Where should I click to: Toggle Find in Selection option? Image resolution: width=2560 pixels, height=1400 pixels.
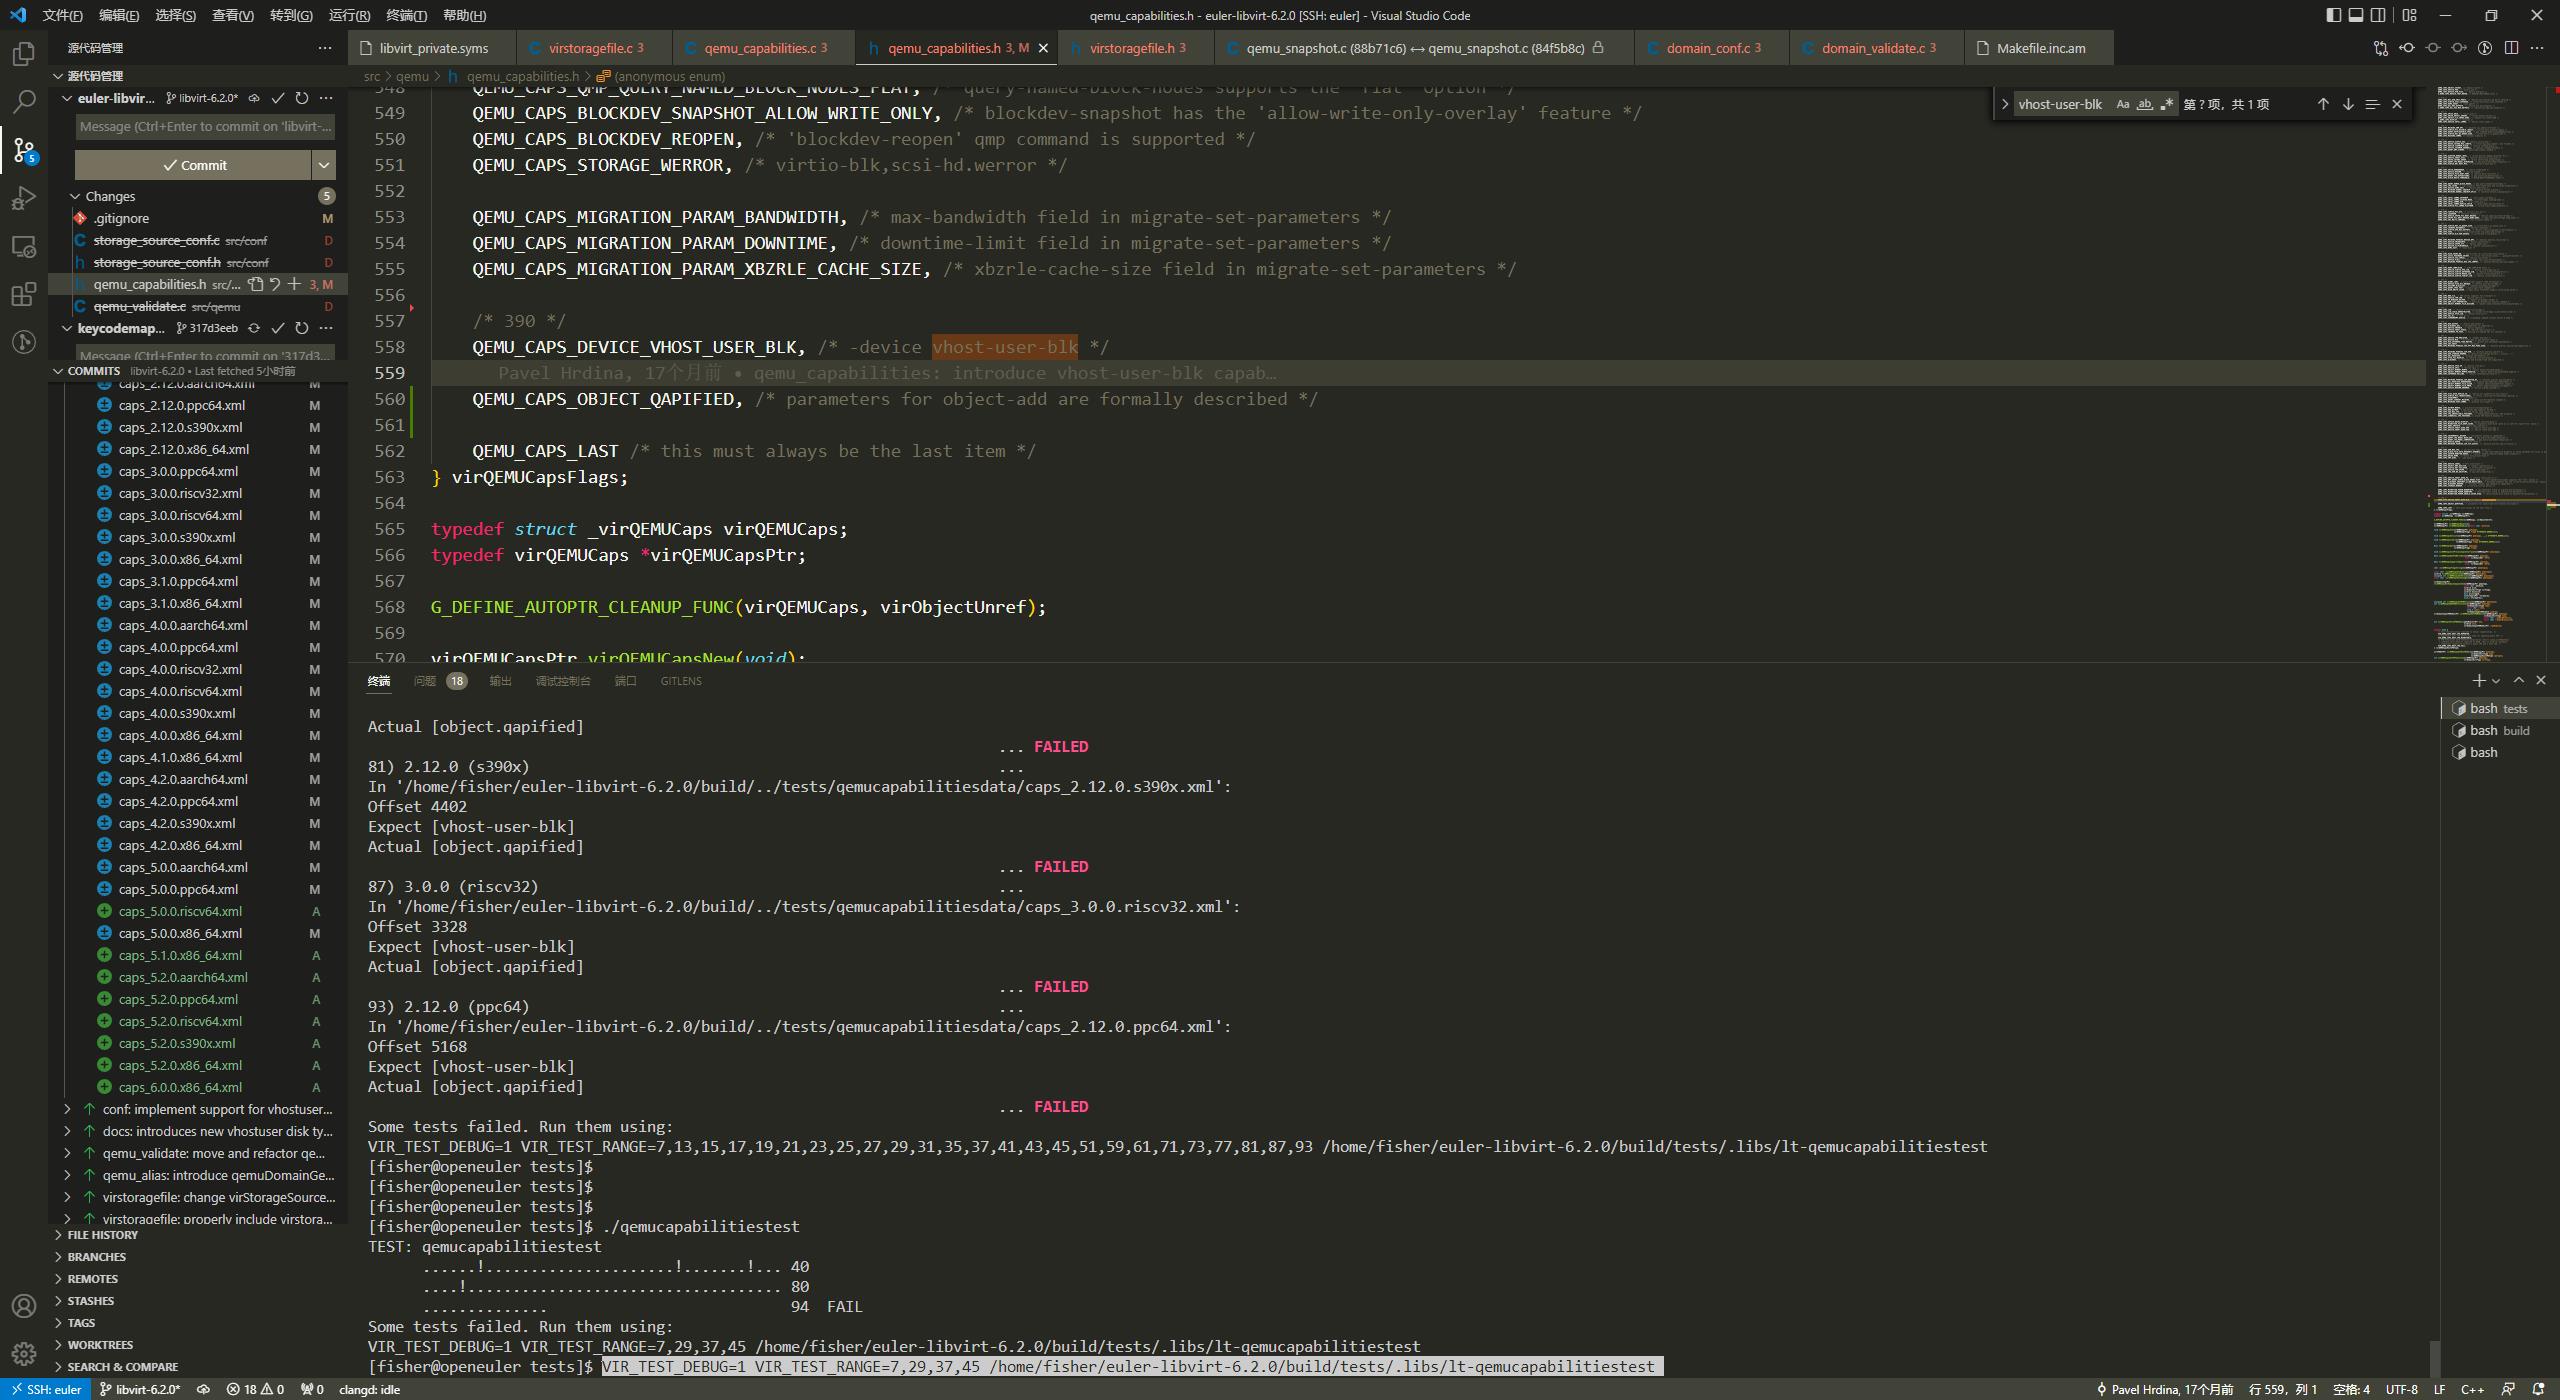[x=2372, y=104]
